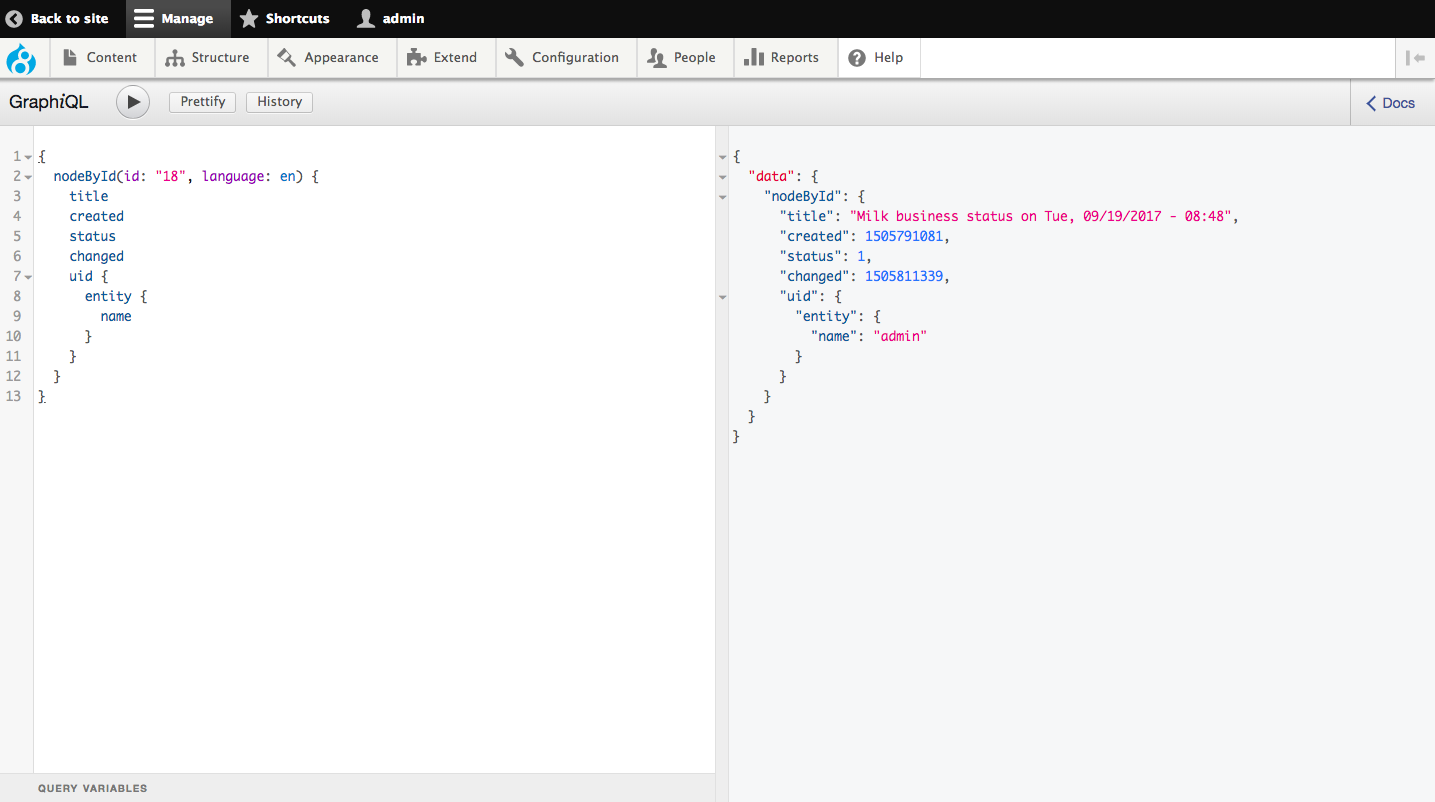This screenshot has height=802, width=1435.
Task: Collapse the nodeById query block
Action: pos(26,176)
